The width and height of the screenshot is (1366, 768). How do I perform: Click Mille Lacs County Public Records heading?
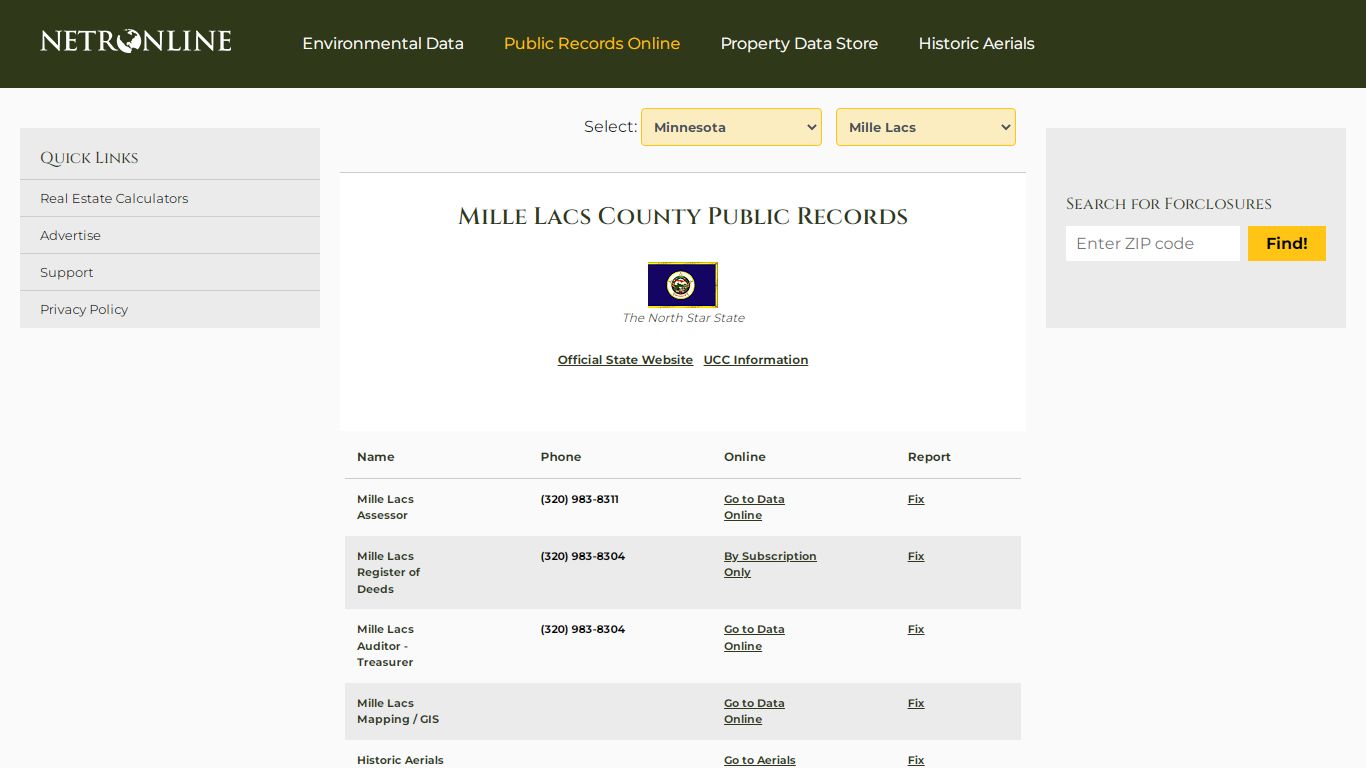click(683, 216)
